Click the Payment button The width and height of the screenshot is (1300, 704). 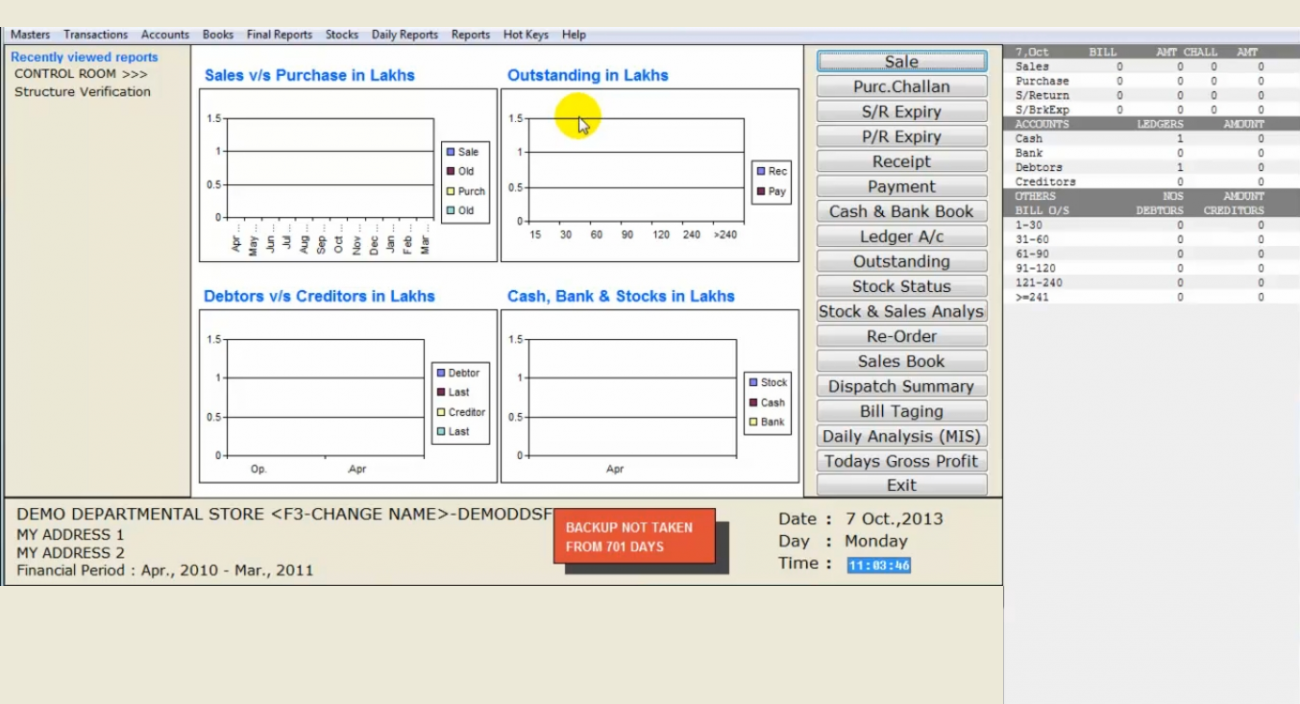coord(901,186)
